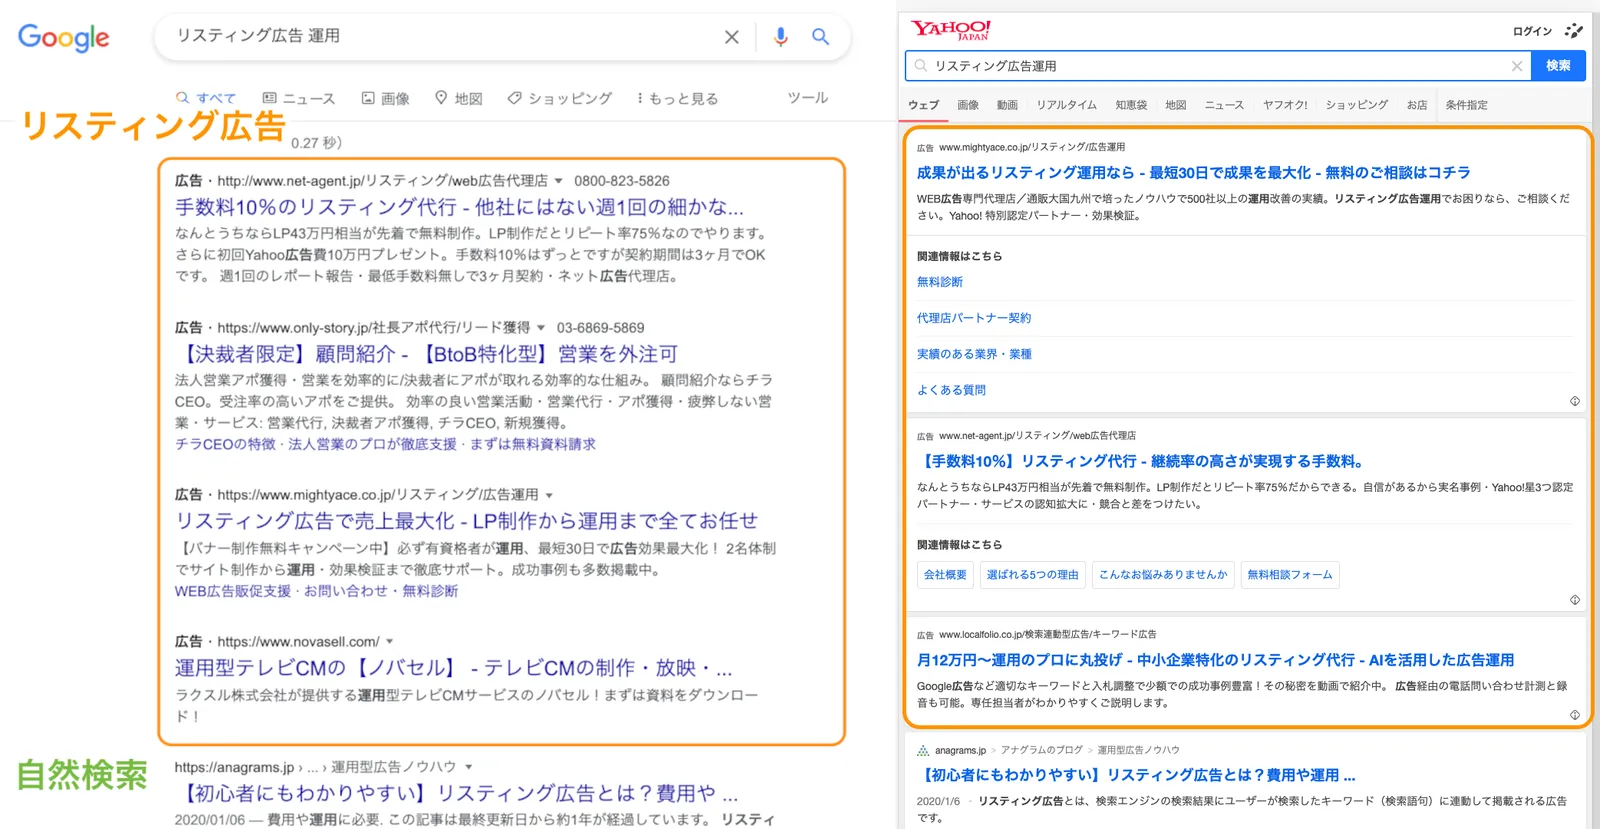
Task: Click the blue Yahoo 検索 button
Action: pyautogui.click(x=1558, y=66)
